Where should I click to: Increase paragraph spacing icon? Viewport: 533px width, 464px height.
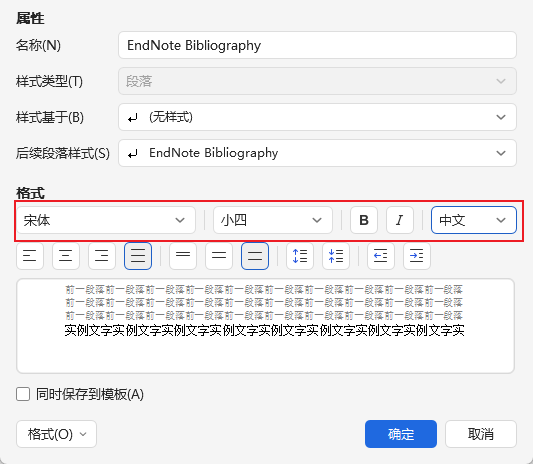(300, 256)
